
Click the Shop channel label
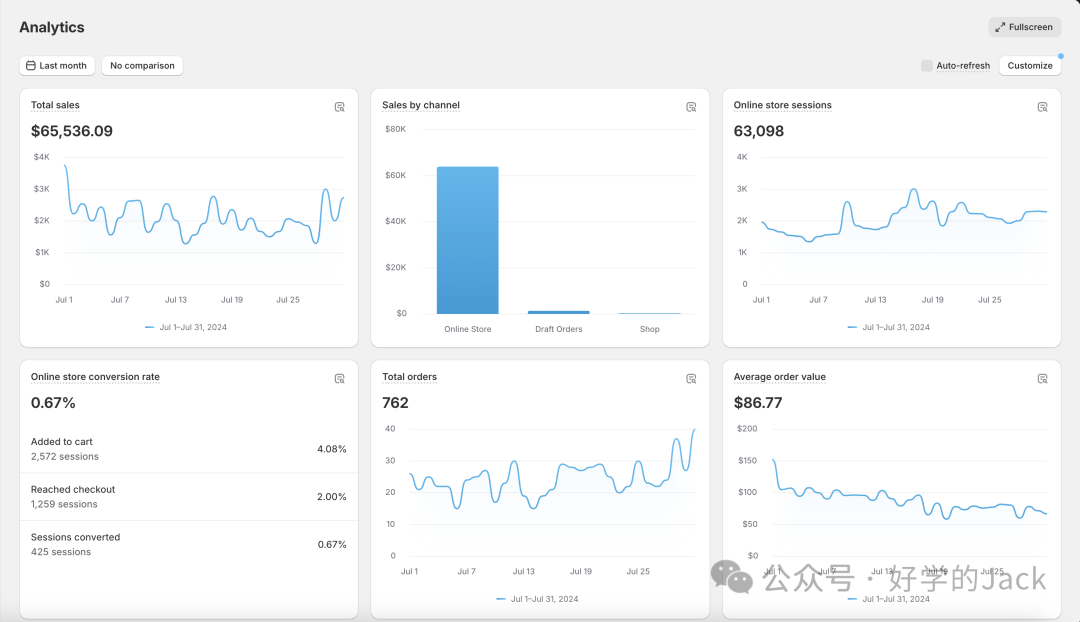(x=650, y=329)
